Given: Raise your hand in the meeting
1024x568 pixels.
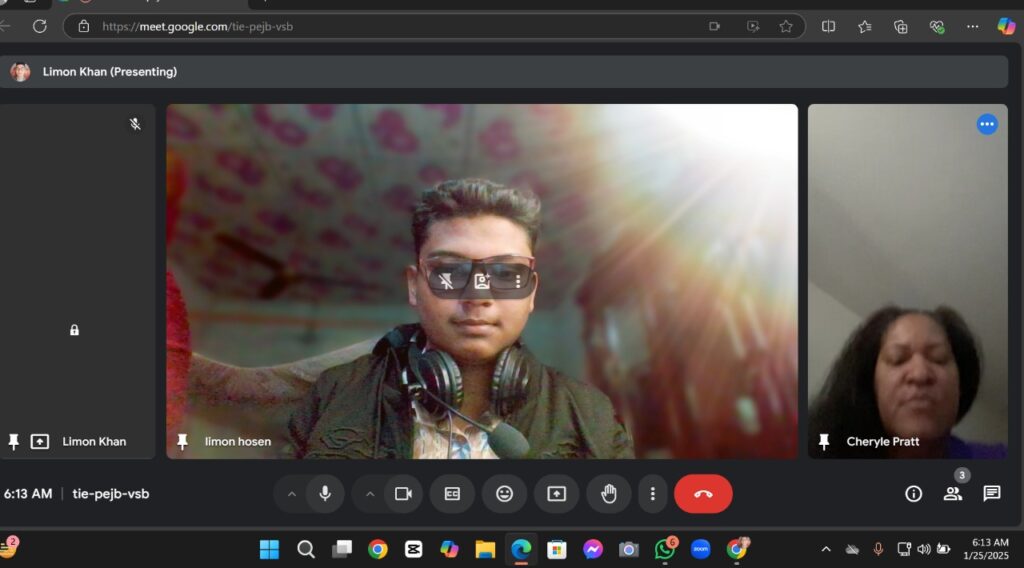Looking at the screenshot, I should (x=608, y=494).
